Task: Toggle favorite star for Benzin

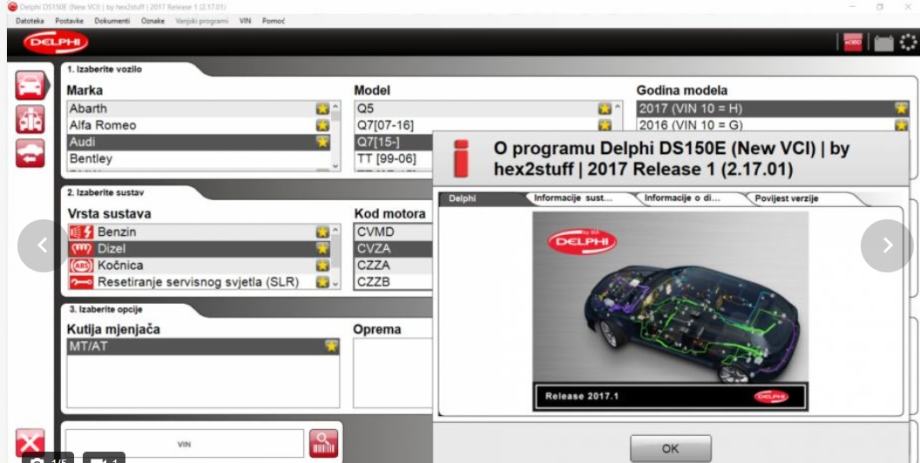Action: (x=323, y=232)
